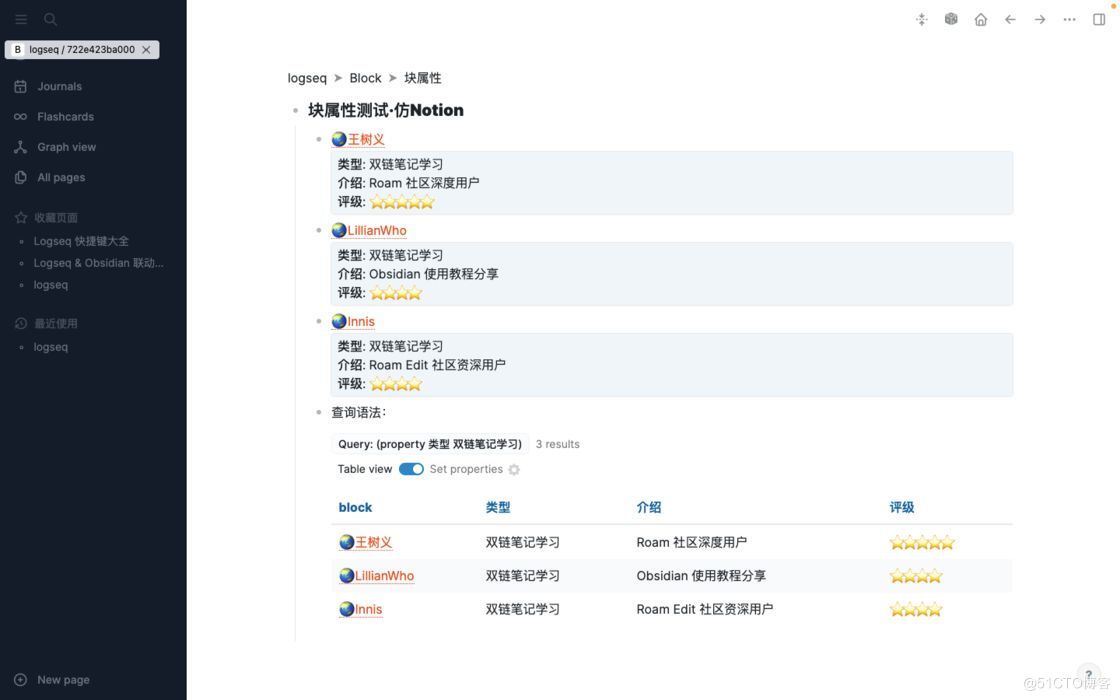Sort table by block column header
The image size is (1120, 700).
(355, 507)
